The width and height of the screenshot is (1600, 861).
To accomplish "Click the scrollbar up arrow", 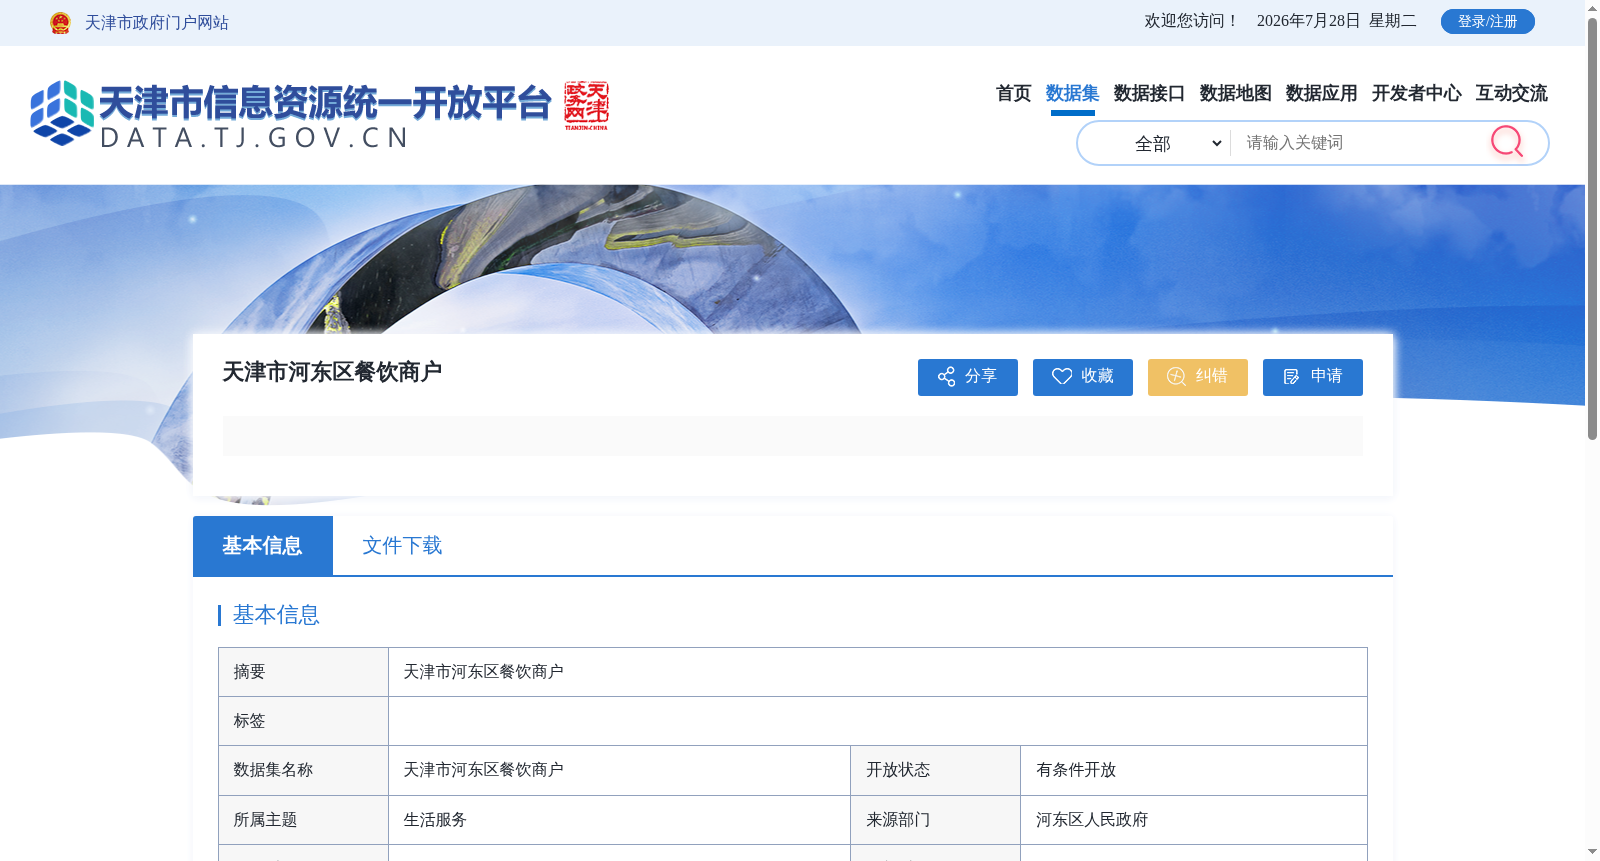I will pos(1592,8).
